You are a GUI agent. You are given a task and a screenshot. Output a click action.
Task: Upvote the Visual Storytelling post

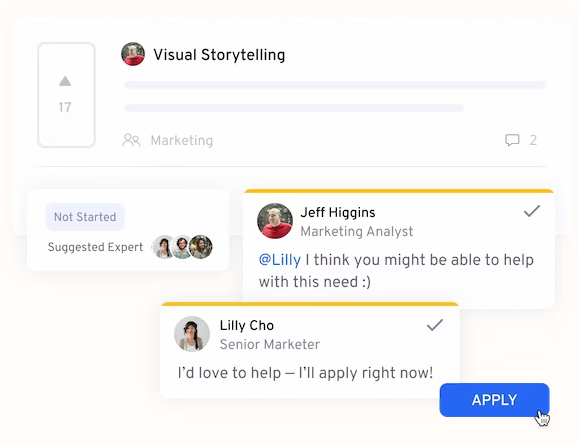tap(65, 81)
